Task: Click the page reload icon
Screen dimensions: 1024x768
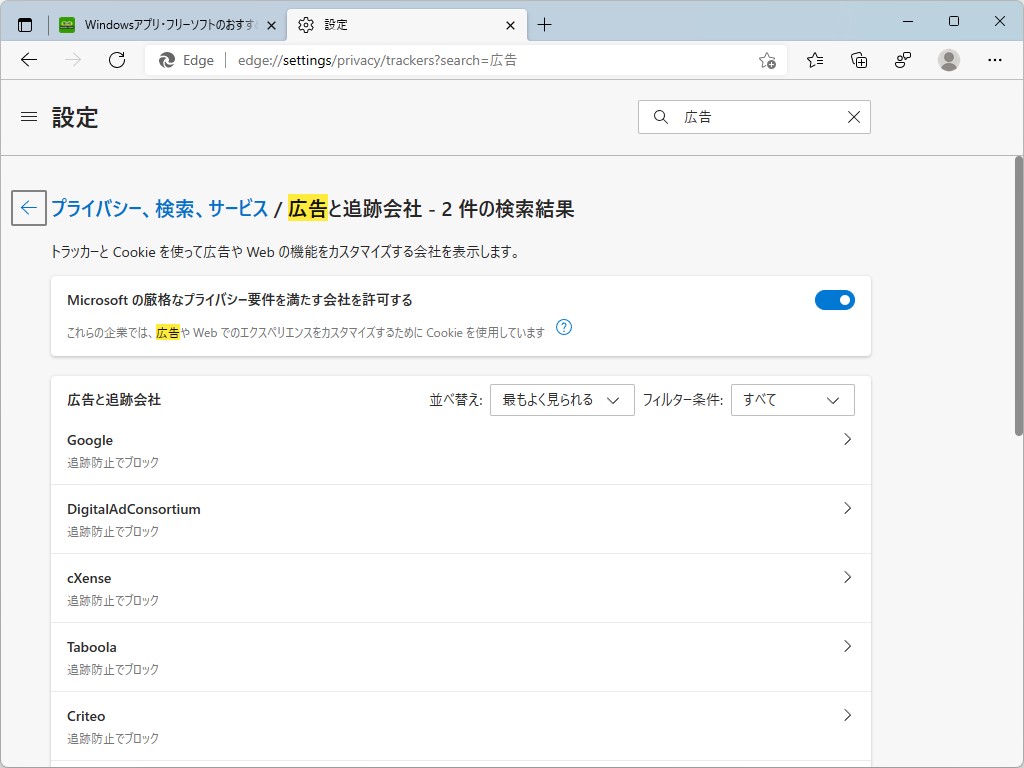Action: pyautogui.click(x=117, y=60)
